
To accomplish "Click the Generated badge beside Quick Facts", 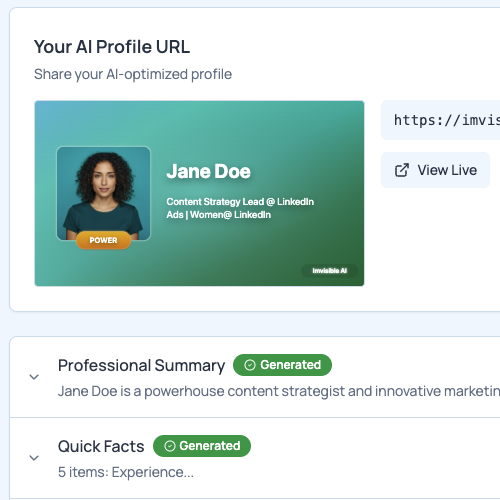I will tap(202, 446).
